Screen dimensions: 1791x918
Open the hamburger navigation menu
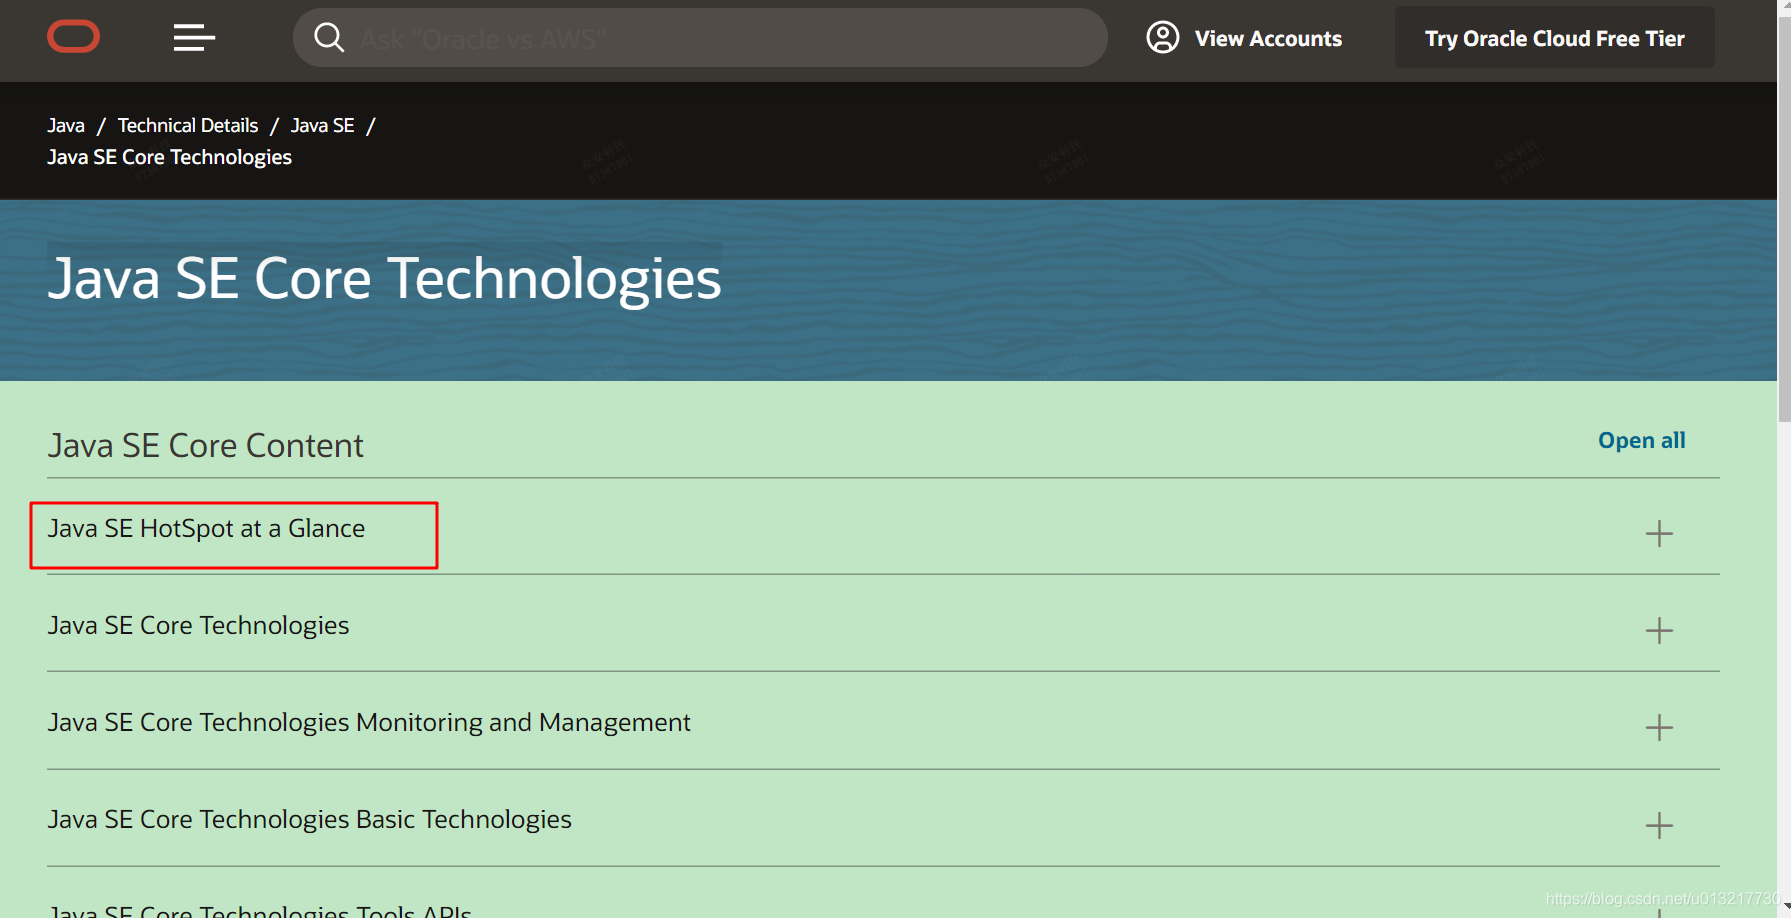click(x=194, y=38)
